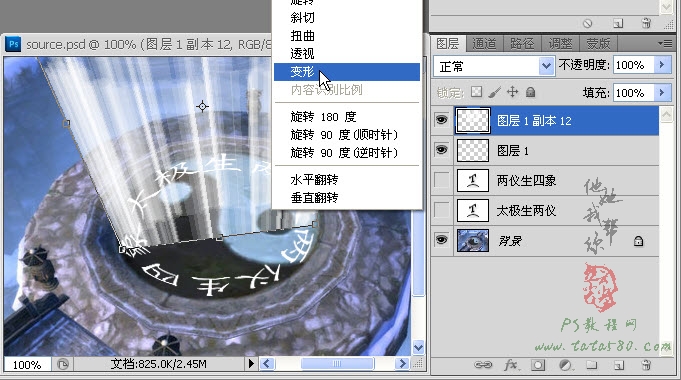
Task: Click the 背景 layer lock icon
Action: (x=638, y=241)
